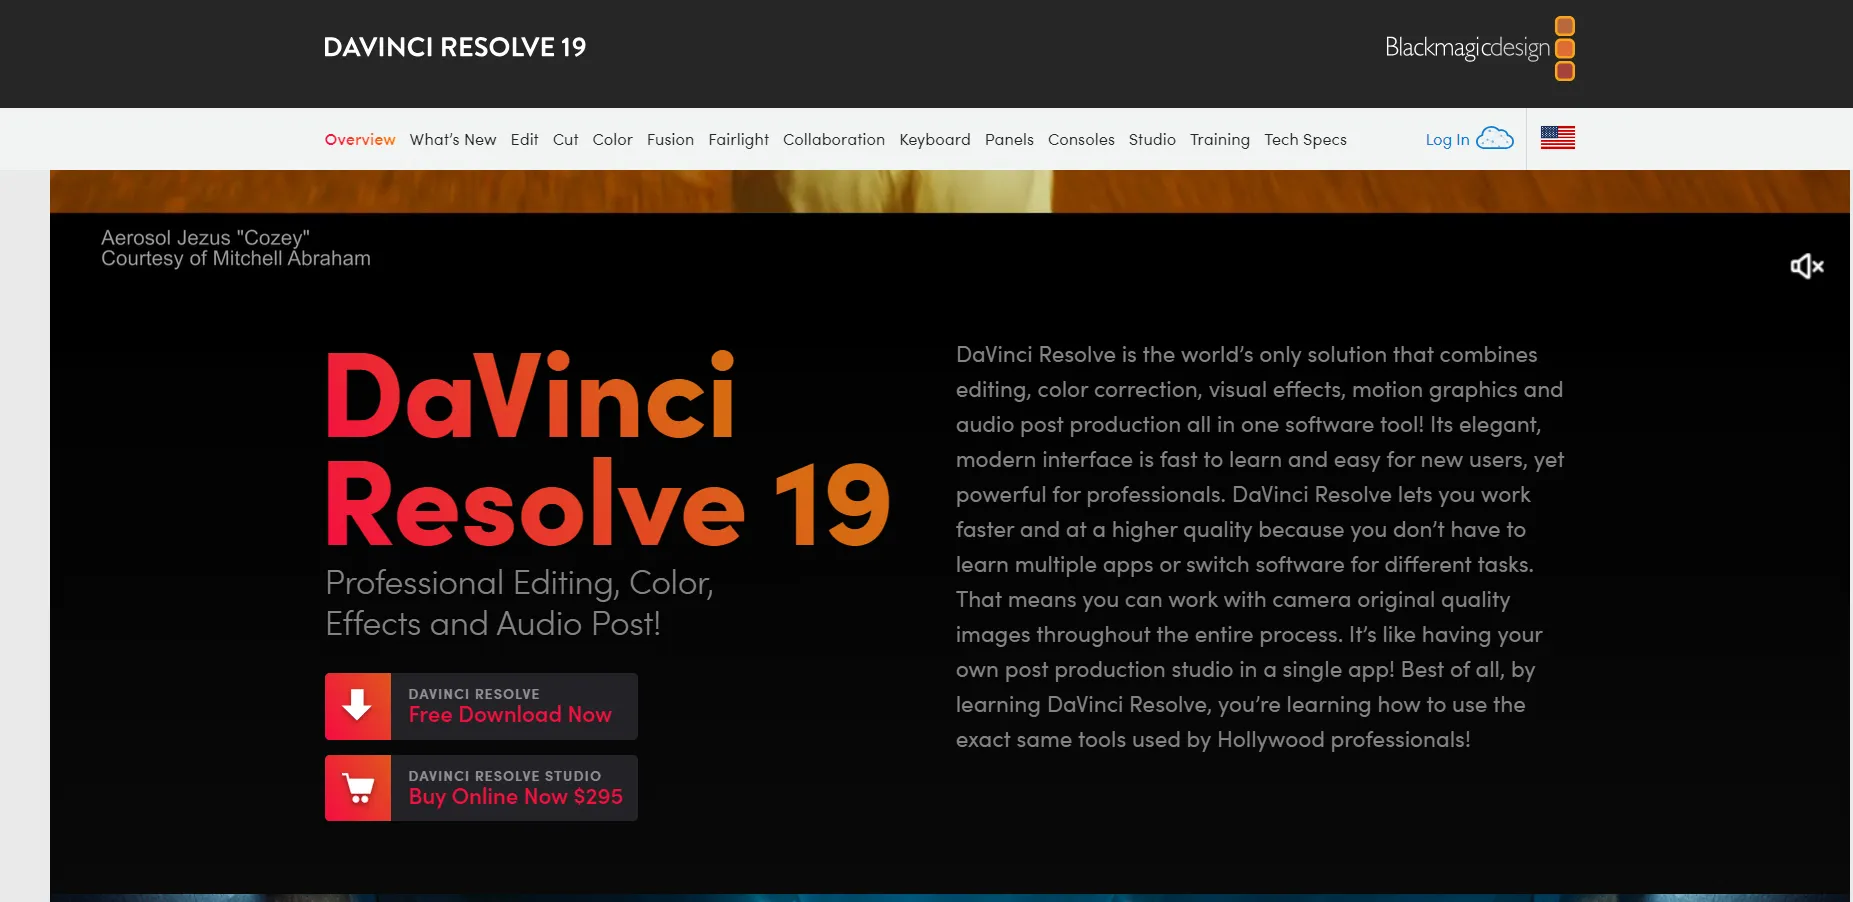This screenshot has height=902, width=1853.
Task: Open the Studio tab
Action: click(1152, 140)
